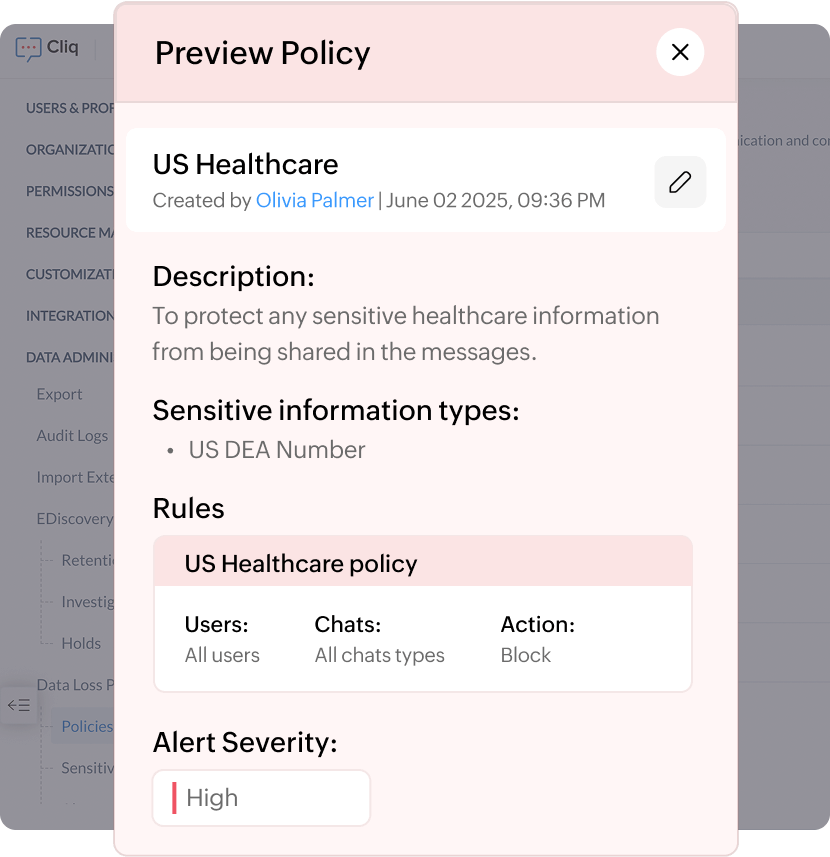This screenshot has height=857, width=830.
Task: Open Audit Logs from the sidebar
Action: [72, 435]
